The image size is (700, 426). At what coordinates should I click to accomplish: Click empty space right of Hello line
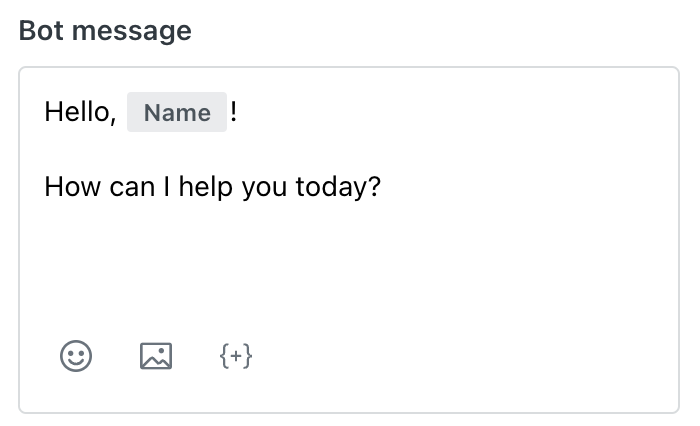446,112
